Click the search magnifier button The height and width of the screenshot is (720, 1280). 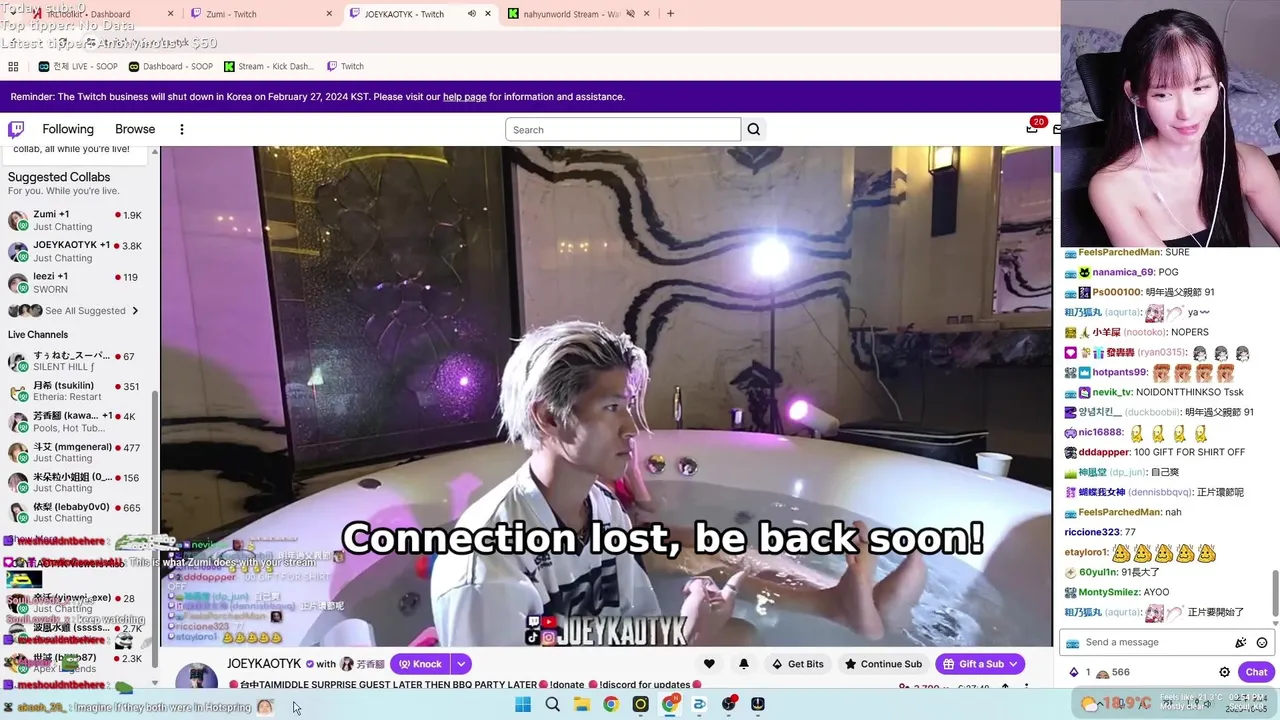point(754,129)
